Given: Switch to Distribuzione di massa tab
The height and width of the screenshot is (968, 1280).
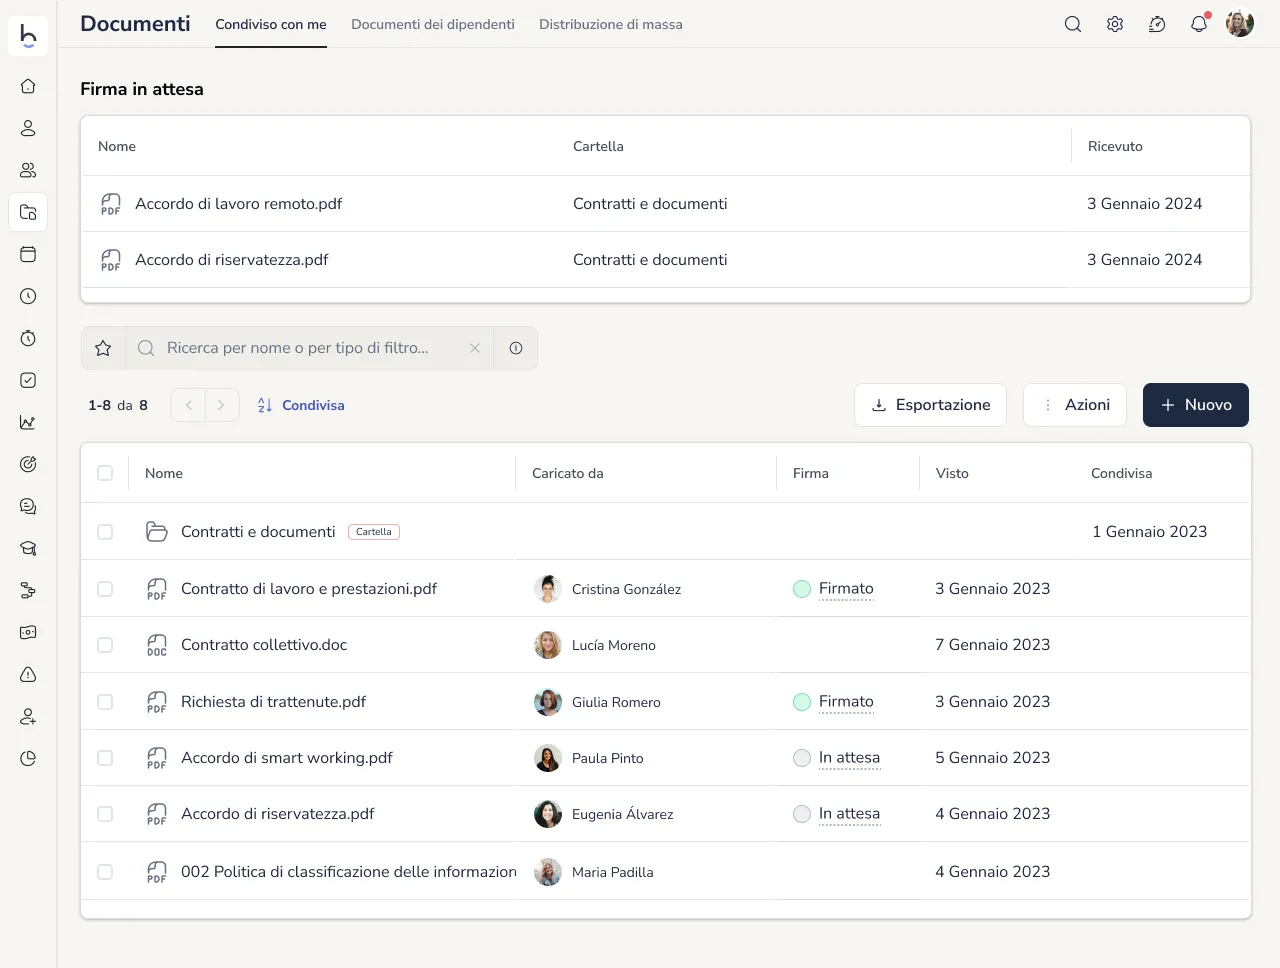Looking at the screenshot, I should point(611,24).
